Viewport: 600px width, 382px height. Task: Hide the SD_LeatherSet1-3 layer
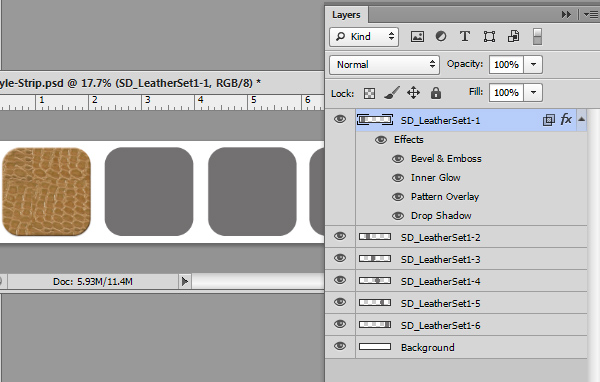click(x=340, y=258)
